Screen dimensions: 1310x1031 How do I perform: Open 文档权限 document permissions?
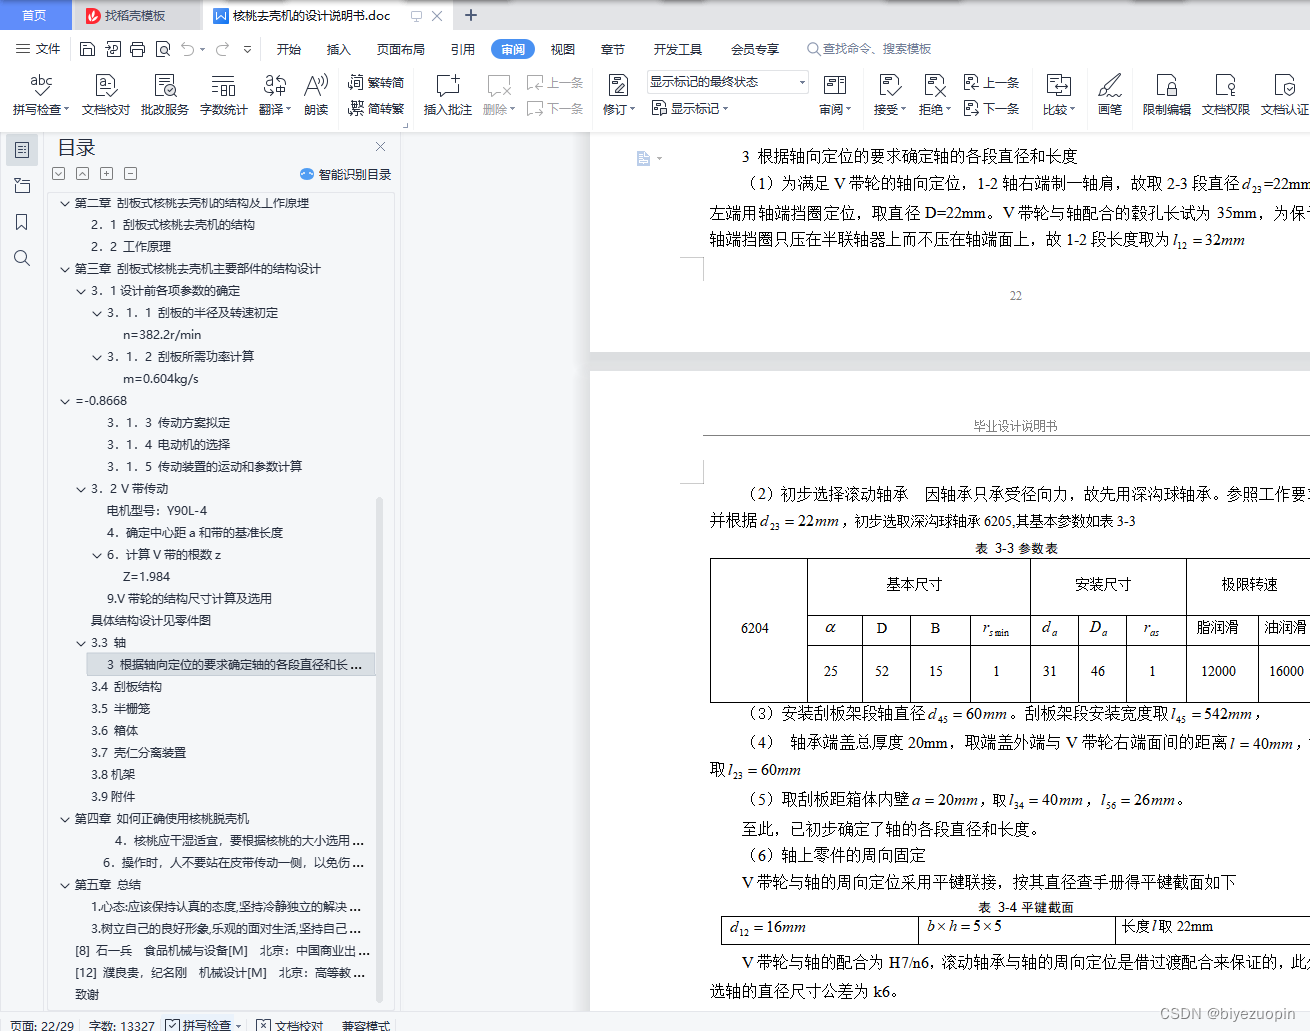[x=1226, y=95]
